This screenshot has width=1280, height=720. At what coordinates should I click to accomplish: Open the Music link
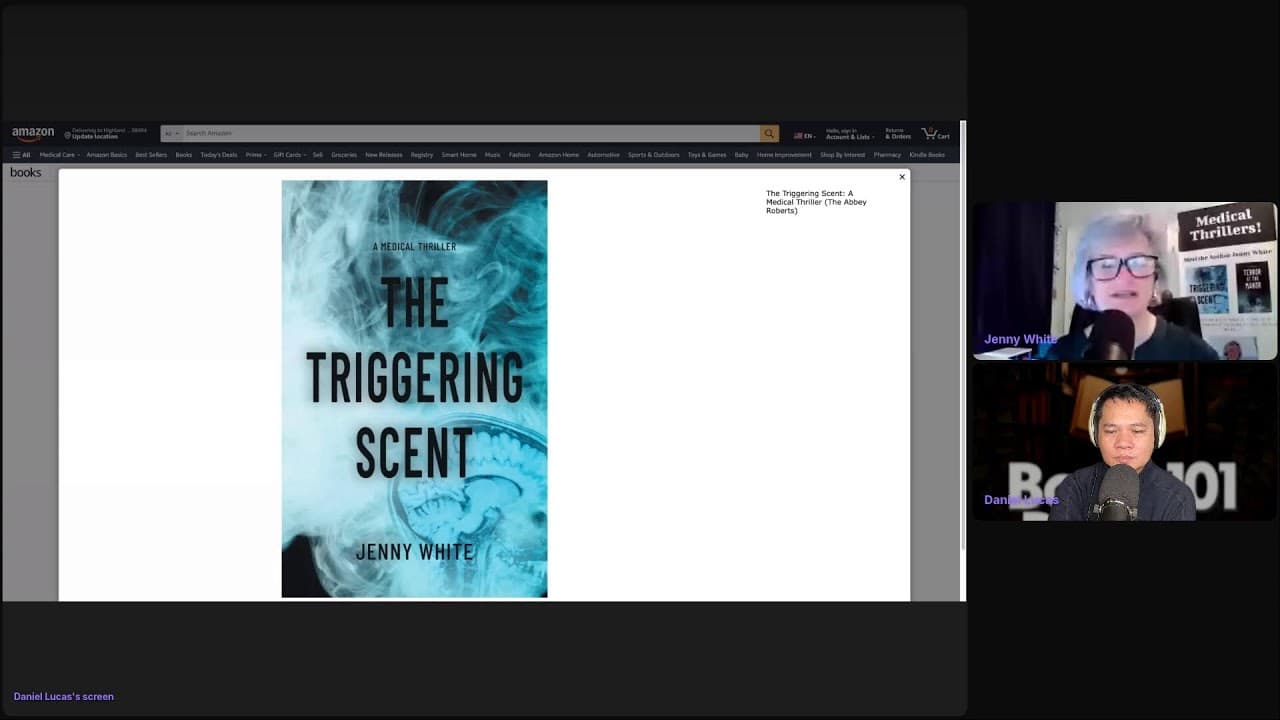tap(493, 155)
